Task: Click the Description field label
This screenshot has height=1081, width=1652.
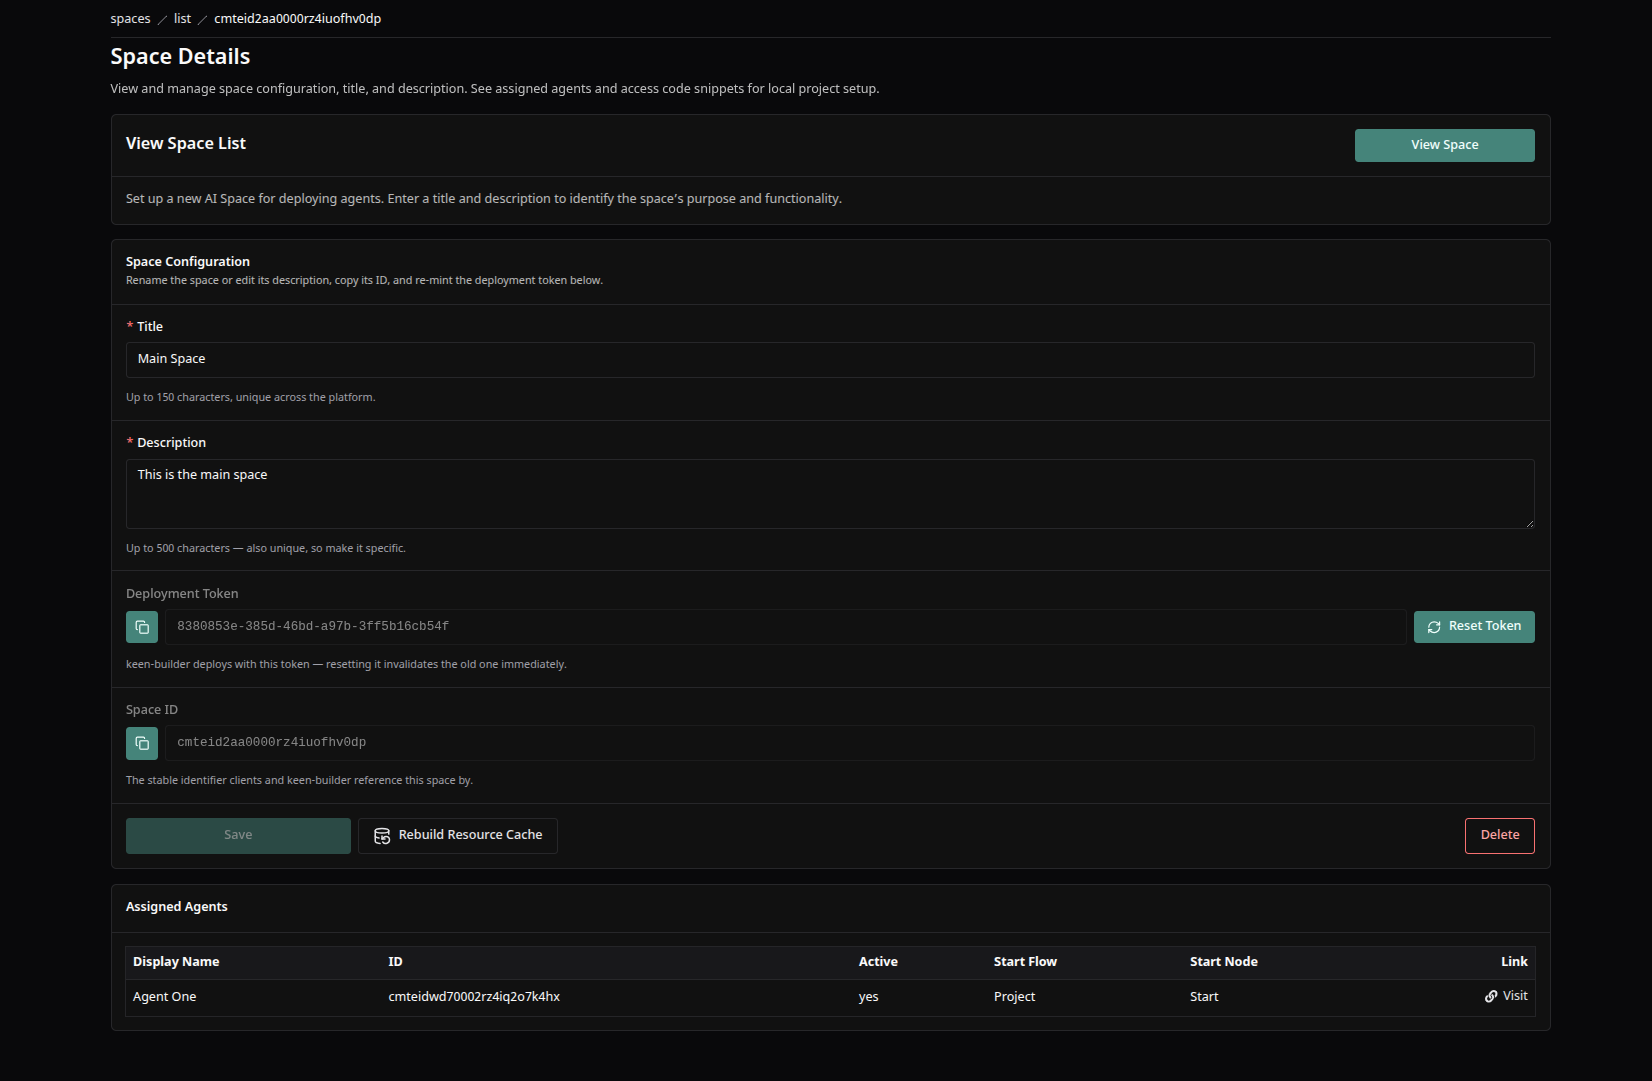Action: click(x=171, y=443)
